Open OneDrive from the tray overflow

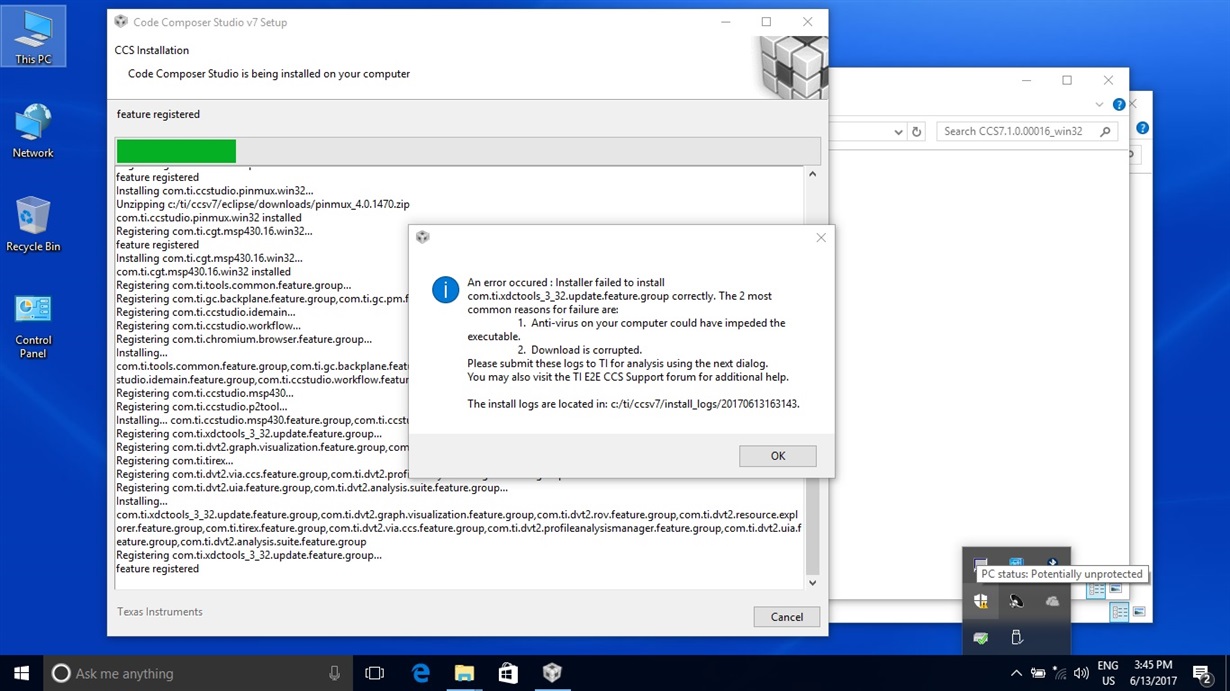(1053, 601)
